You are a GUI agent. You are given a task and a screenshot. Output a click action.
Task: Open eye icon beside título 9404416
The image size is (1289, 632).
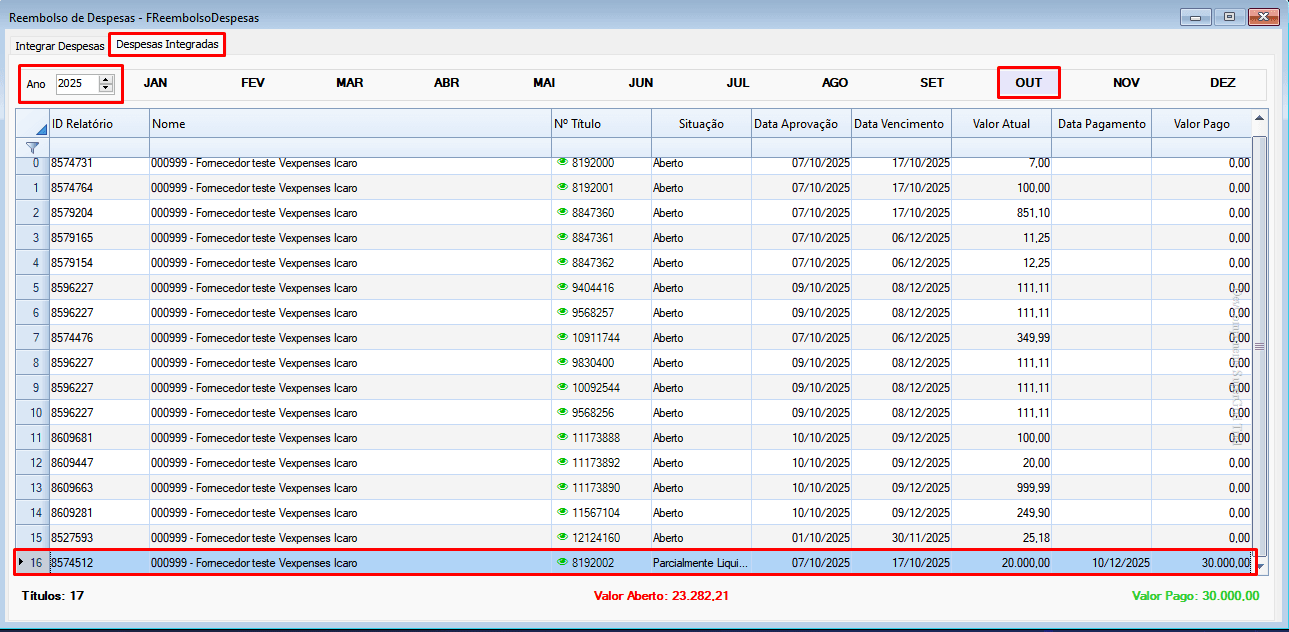pyautogui.click(x=561, y=287)
